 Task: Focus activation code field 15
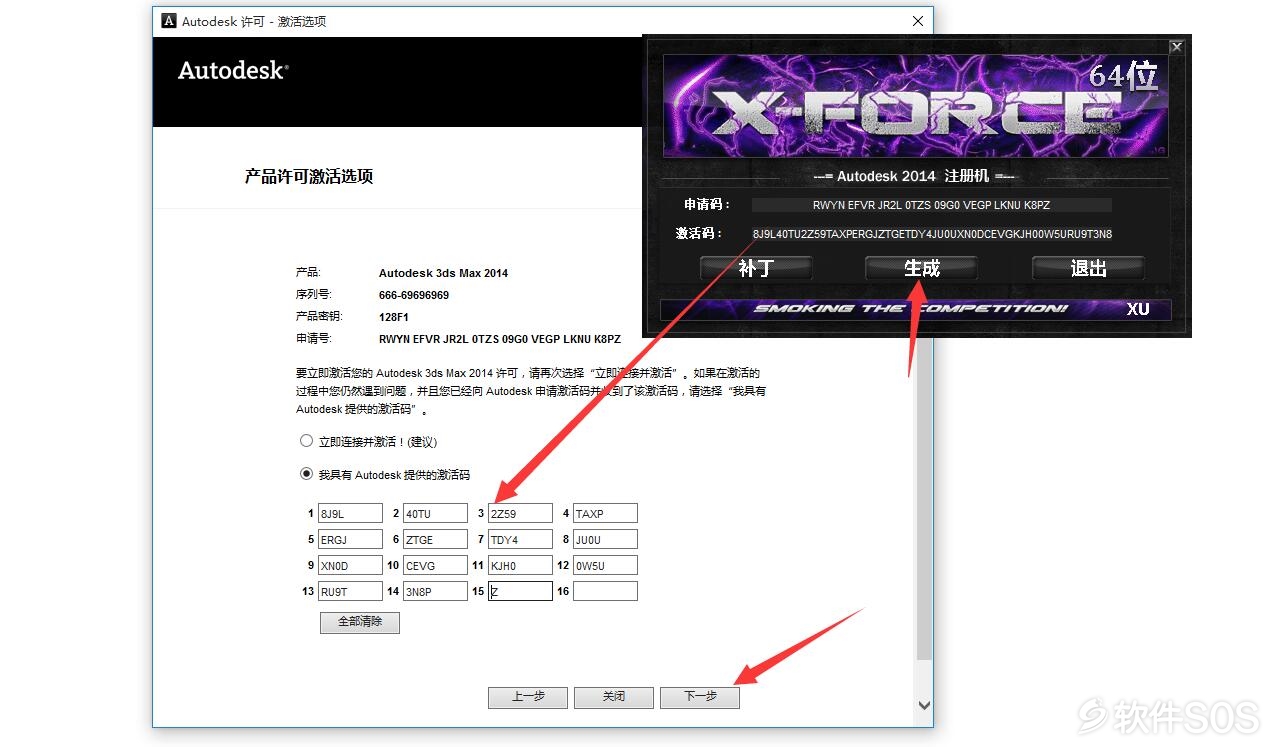coord(520,591)
